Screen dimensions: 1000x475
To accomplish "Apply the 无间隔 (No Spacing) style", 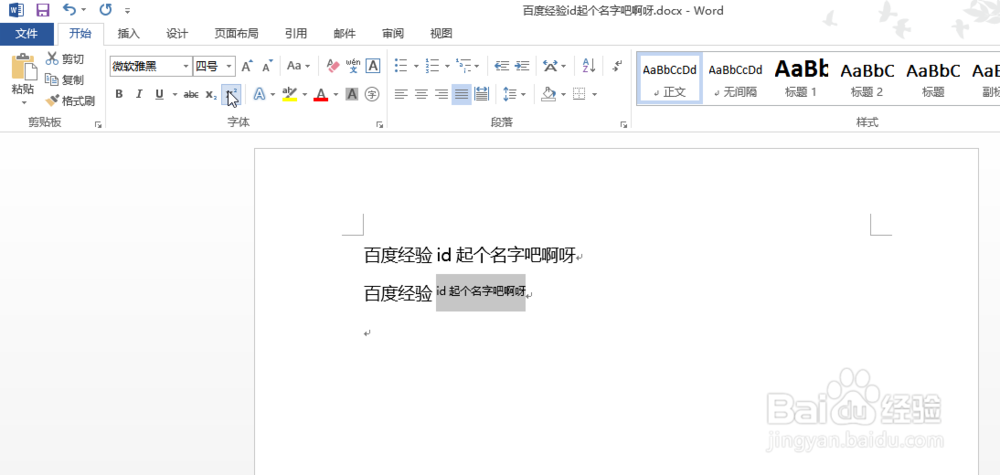I will tap(735, 78).
